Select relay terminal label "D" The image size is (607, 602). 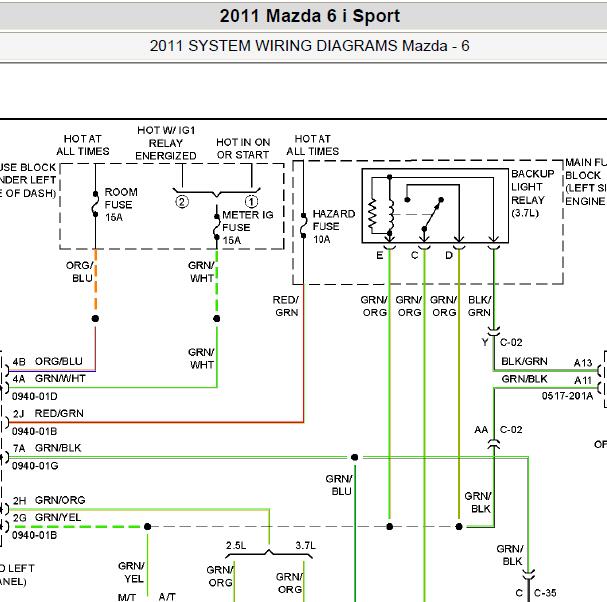pos(449,256)
